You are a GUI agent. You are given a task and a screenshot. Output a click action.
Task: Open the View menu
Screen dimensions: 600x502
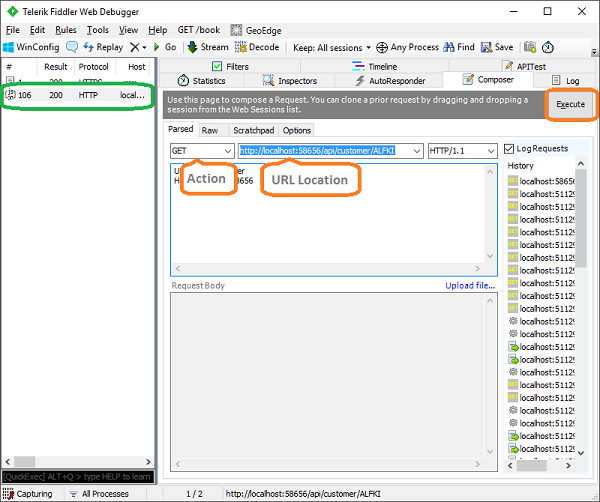128,30
